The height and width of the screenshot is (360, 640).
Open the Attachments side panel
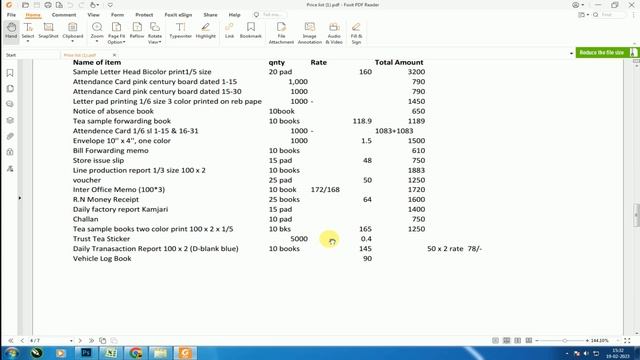(10, 136)
